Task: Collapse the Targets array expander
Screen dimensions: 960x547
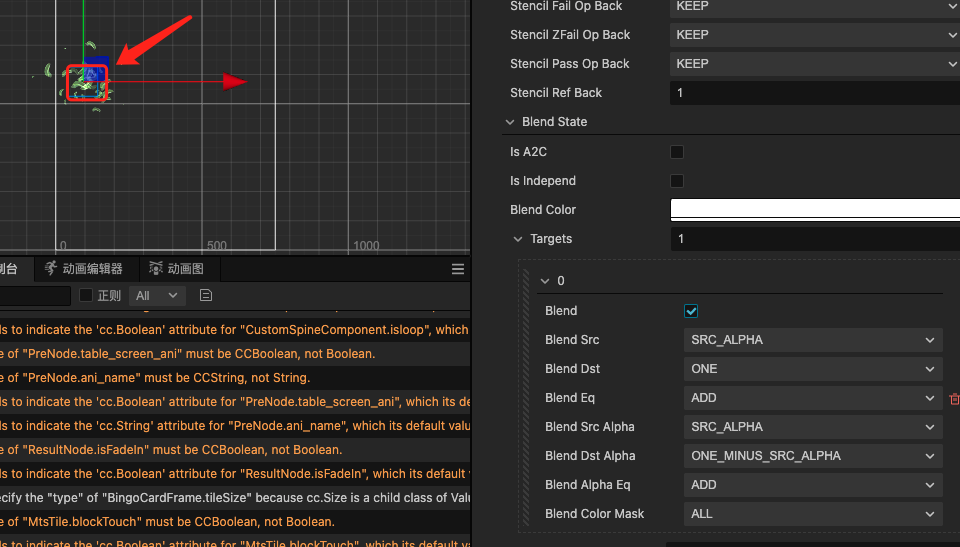Action: pyautogui.click(x=518, y=239)
